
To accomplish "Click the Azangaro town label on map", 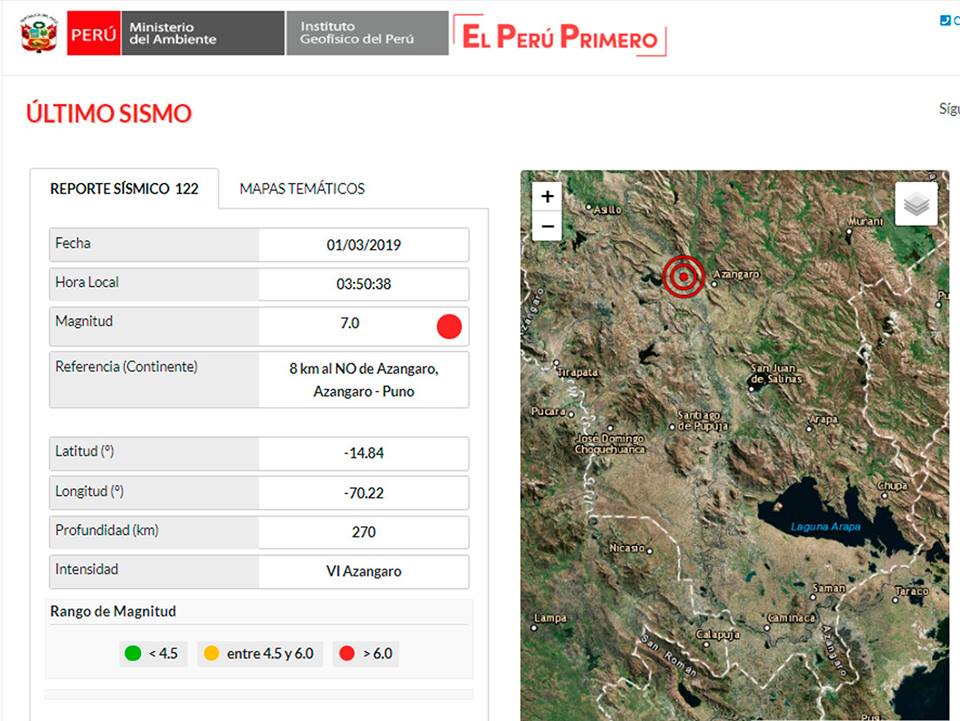I will tap(738, 274).
